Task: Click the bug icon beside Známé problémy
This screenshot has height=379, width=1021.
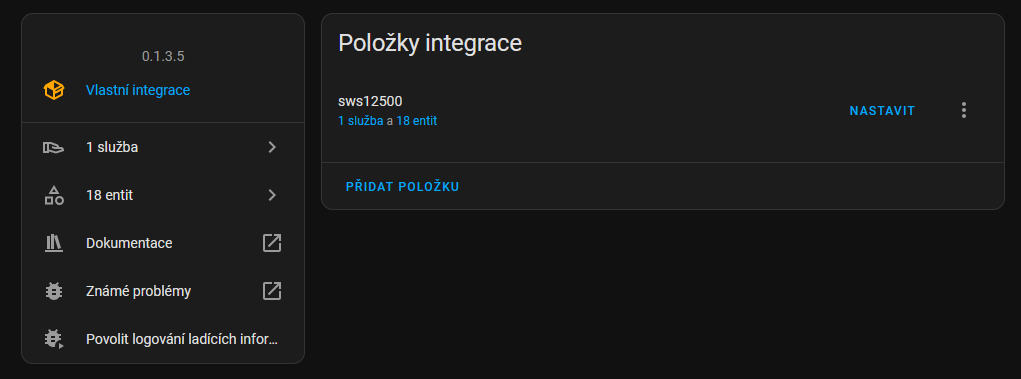Action: click(53, 291)
